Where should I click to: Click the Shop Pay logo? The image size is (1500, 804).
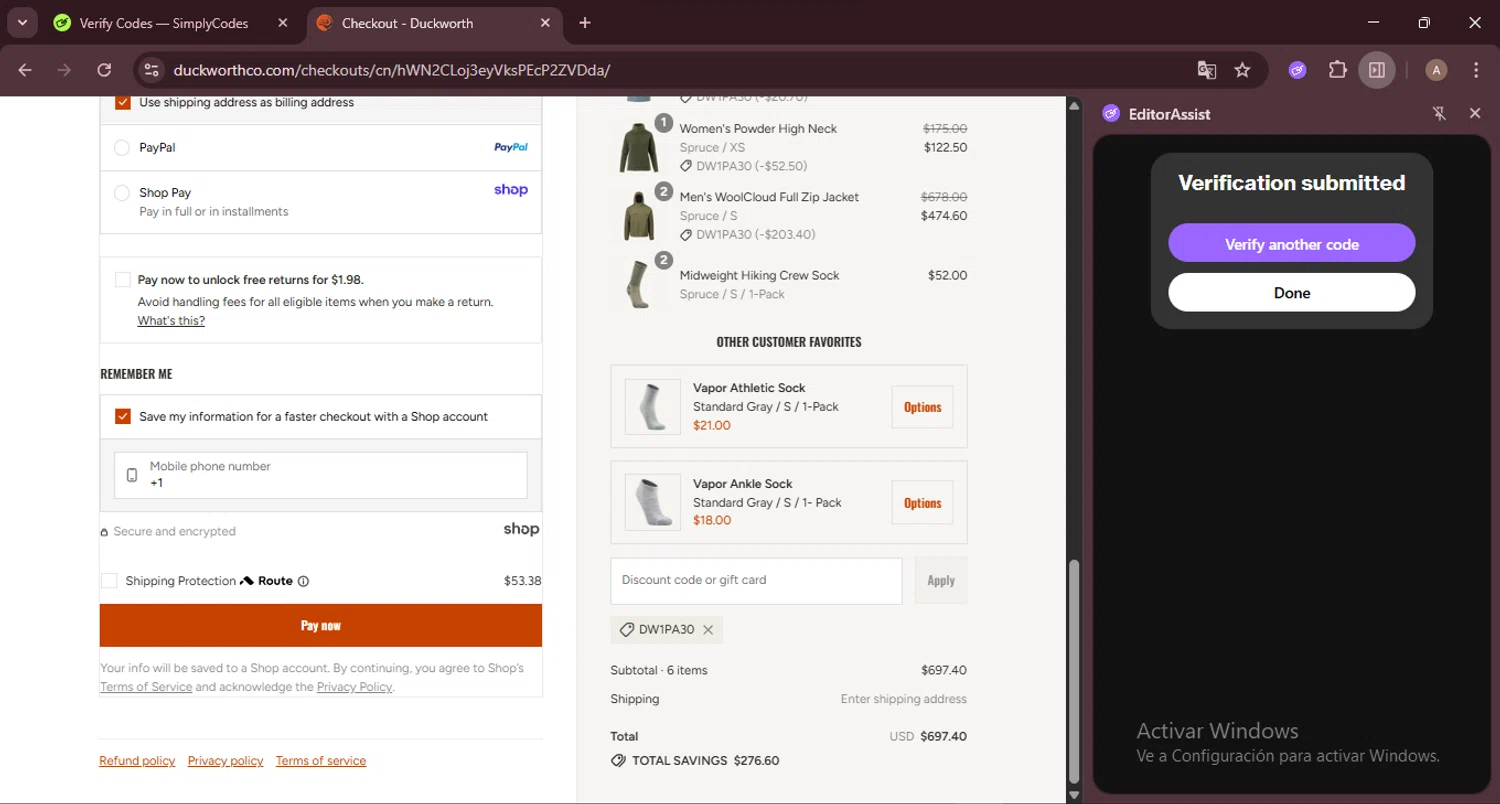coord(511,190)
